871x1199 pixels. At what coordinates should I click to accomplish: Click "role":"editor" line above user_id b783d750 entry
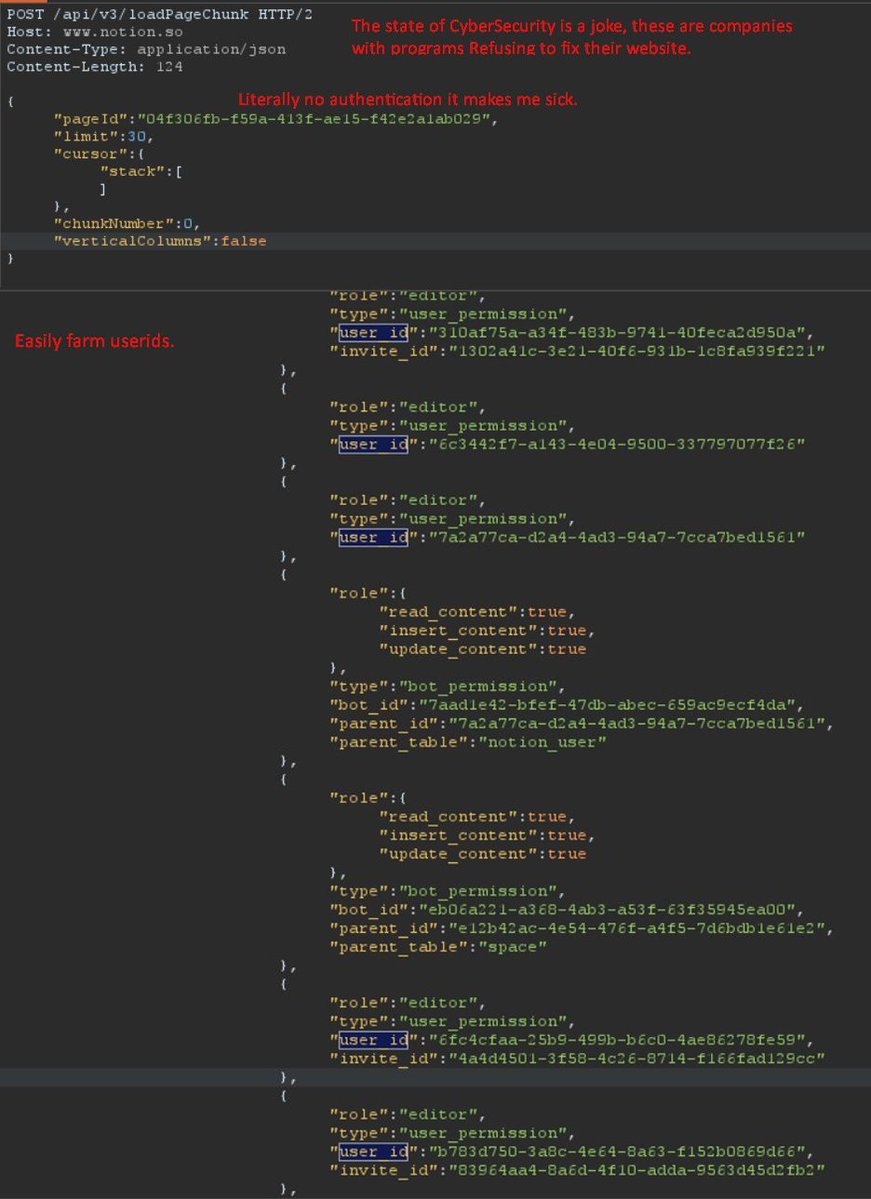[x=408, y=1114]
